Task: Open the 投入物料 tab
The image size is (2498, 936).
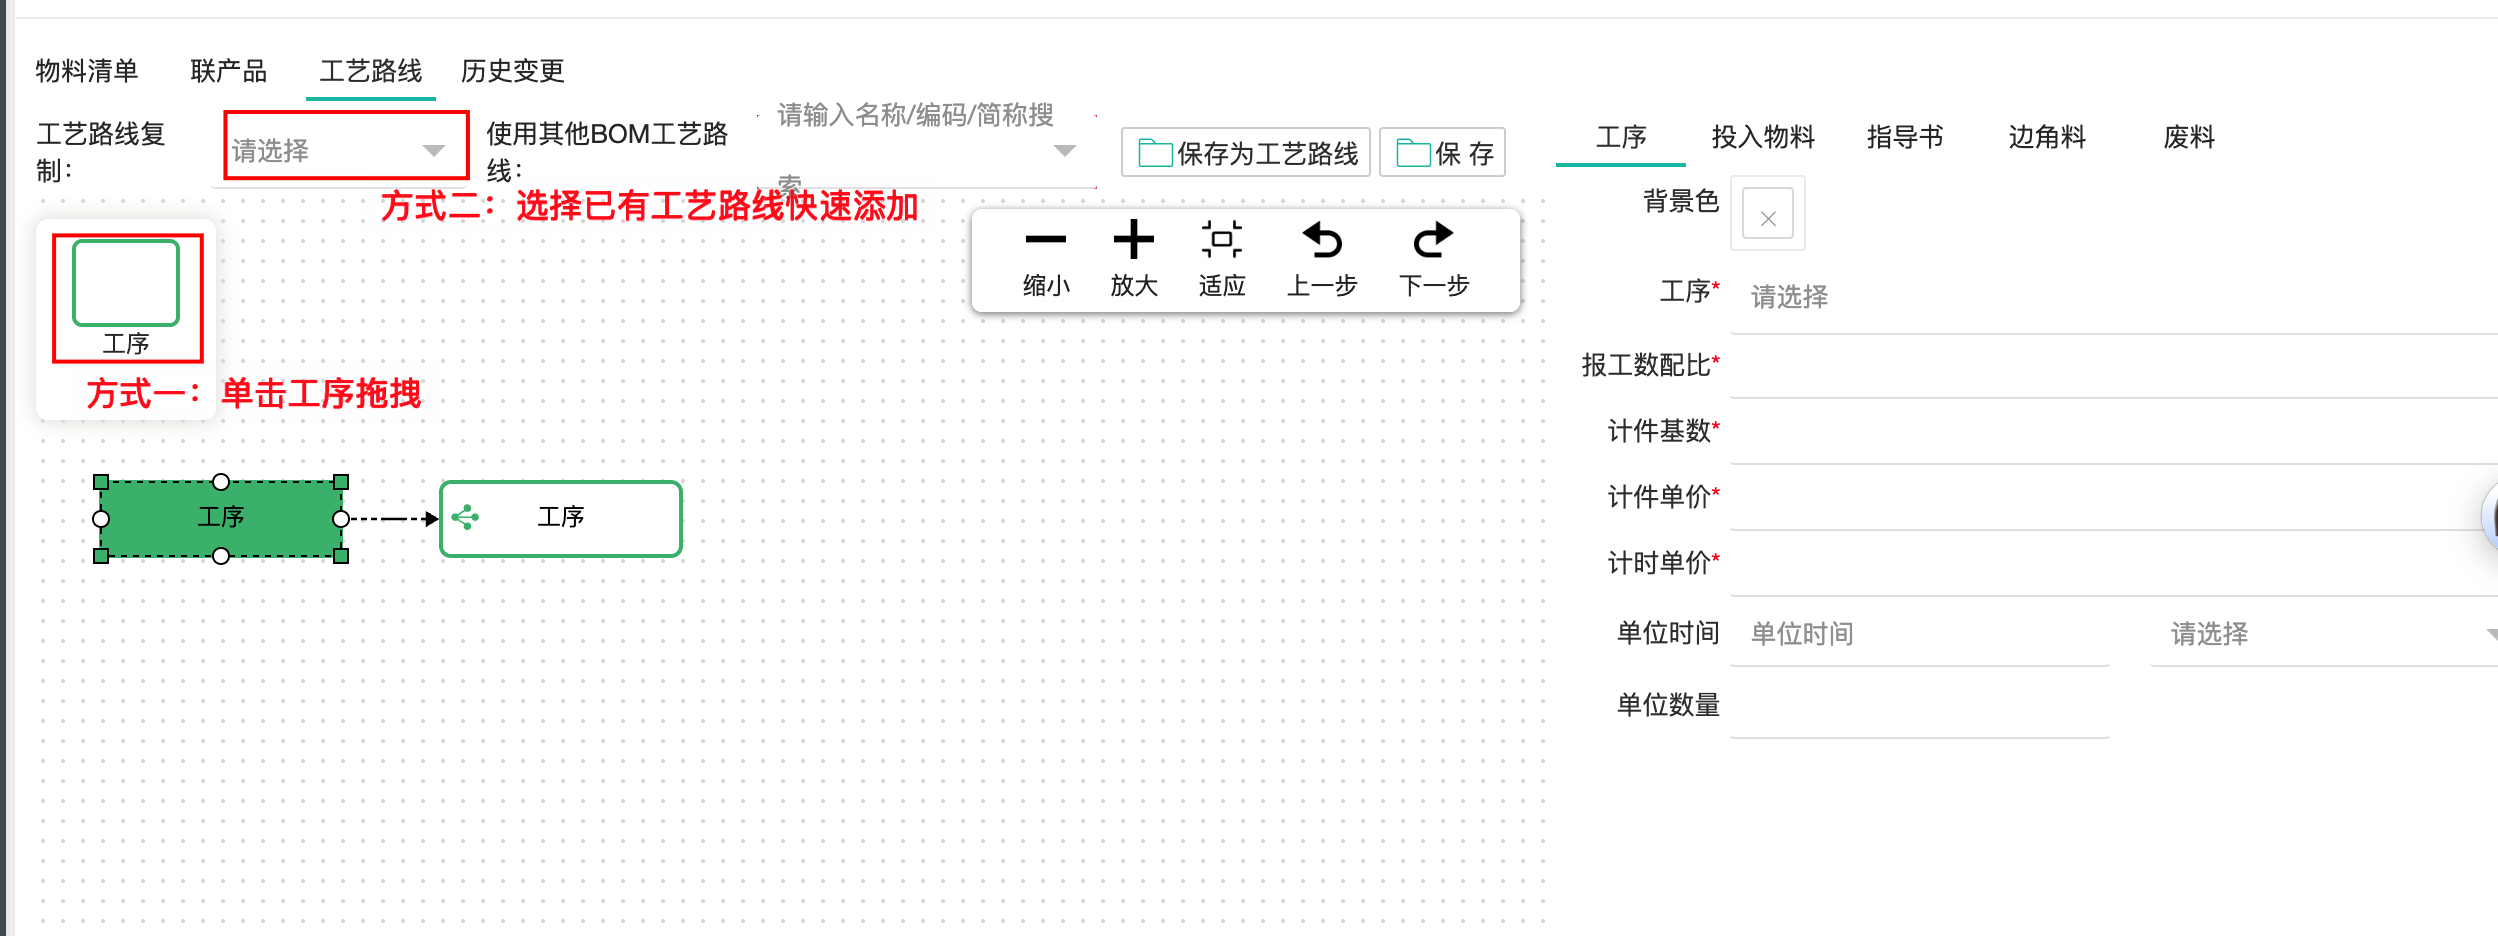Action: point(1762,137)
